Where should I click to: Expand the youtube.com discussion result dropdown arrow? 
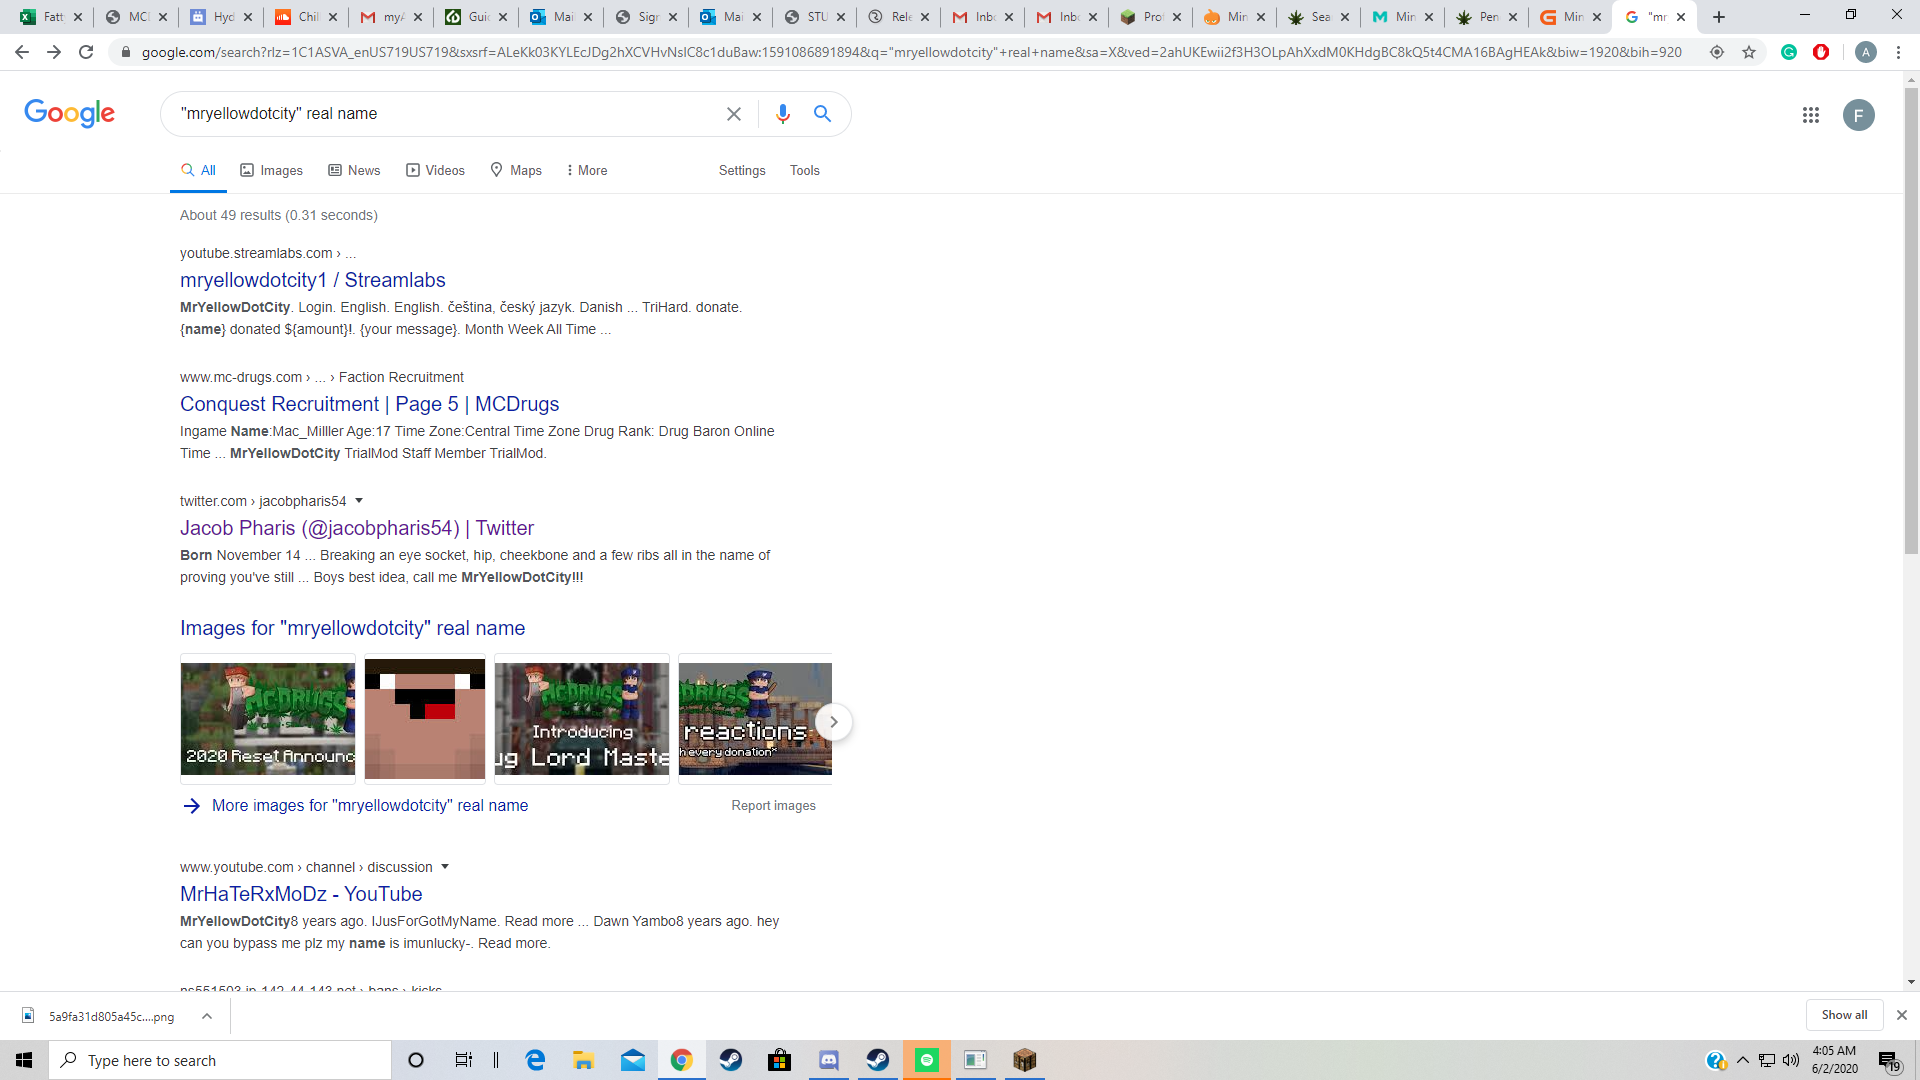(x=445, y=867)
